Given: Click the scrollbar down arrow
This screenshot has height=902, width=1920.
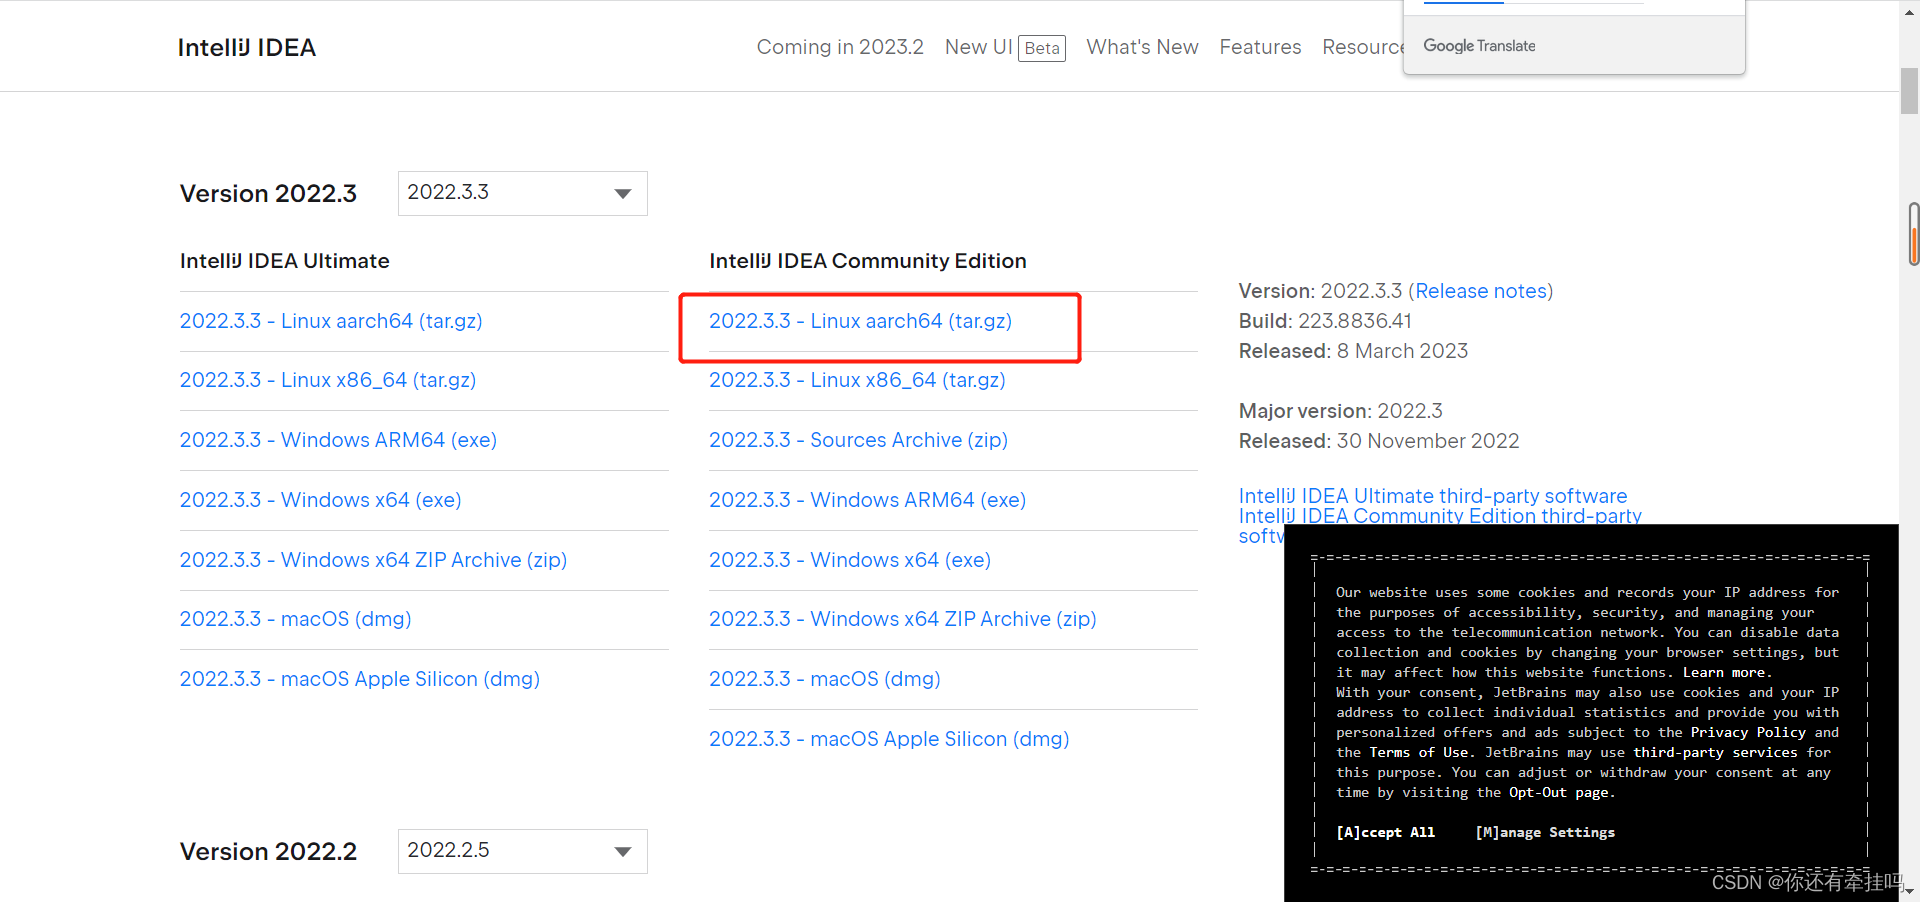Looking at the screenshot, I should 1909,890.
